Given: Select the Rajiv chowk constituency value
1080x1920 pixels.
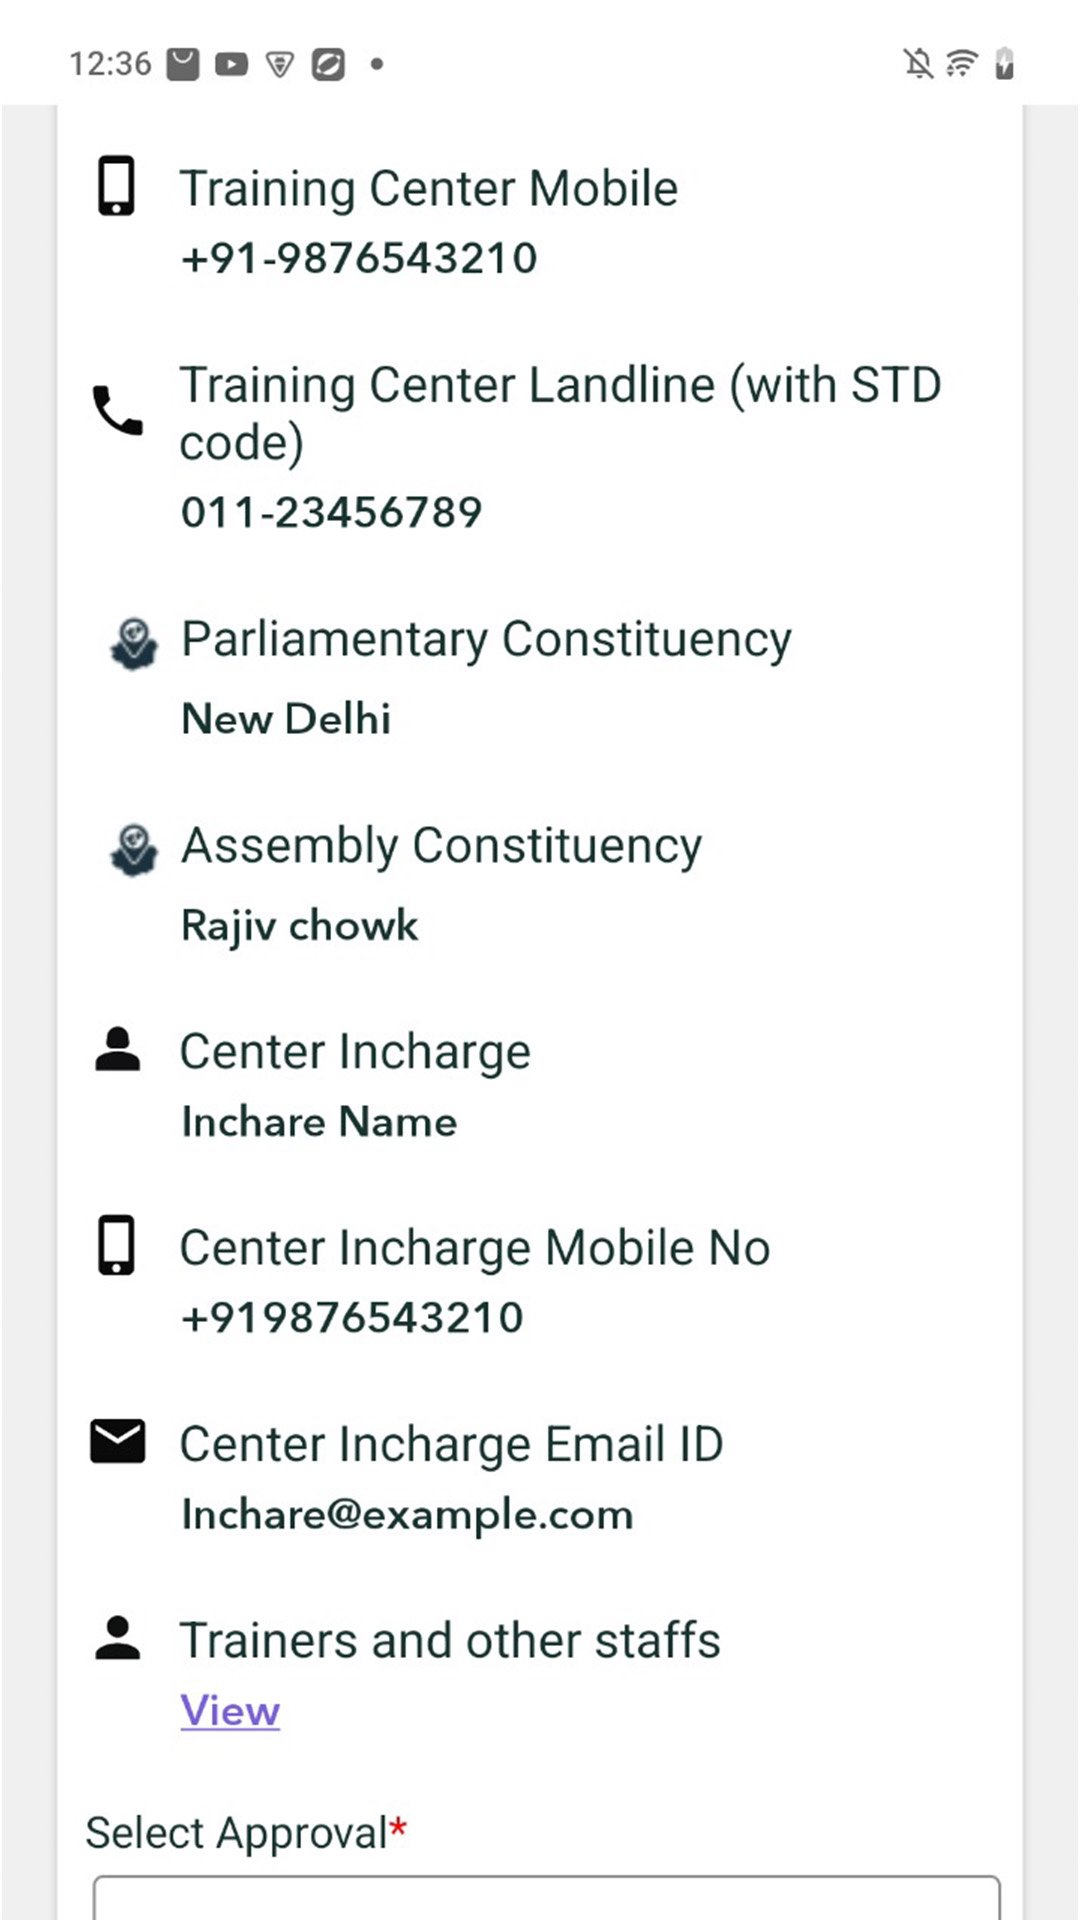Looking at the screenshot, I should (x=299, y=925).
